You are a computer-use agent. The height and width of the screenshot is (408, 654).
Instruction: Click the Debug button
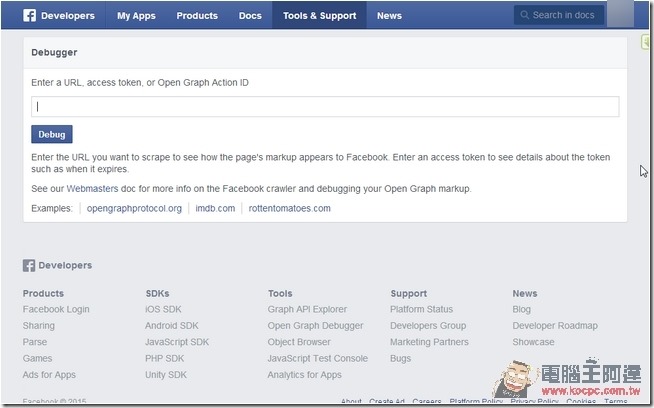click(52, 134)
